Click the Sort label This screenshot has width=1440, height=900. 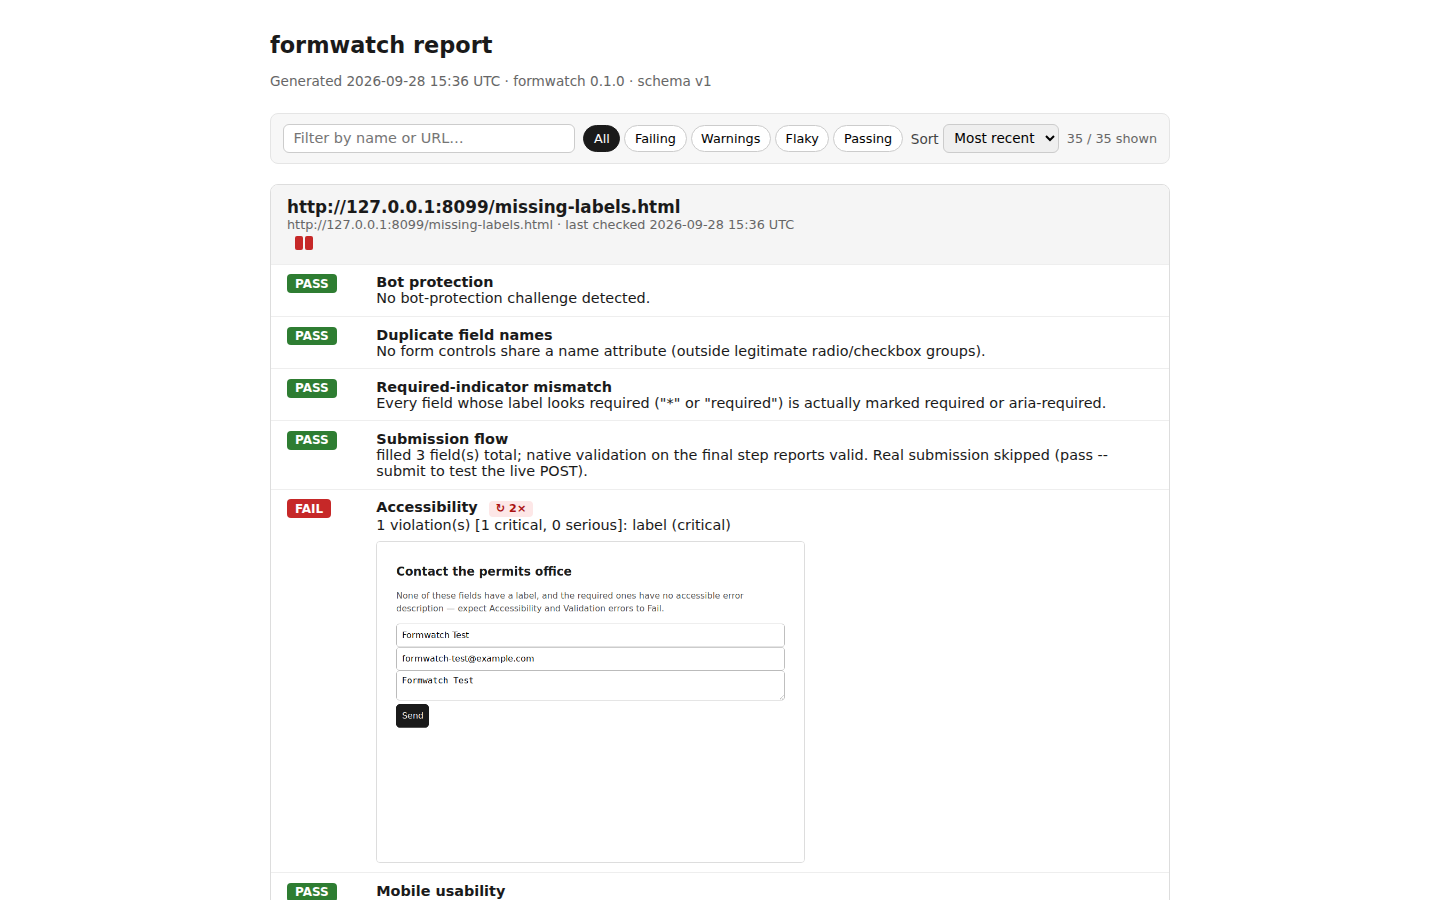924,139
